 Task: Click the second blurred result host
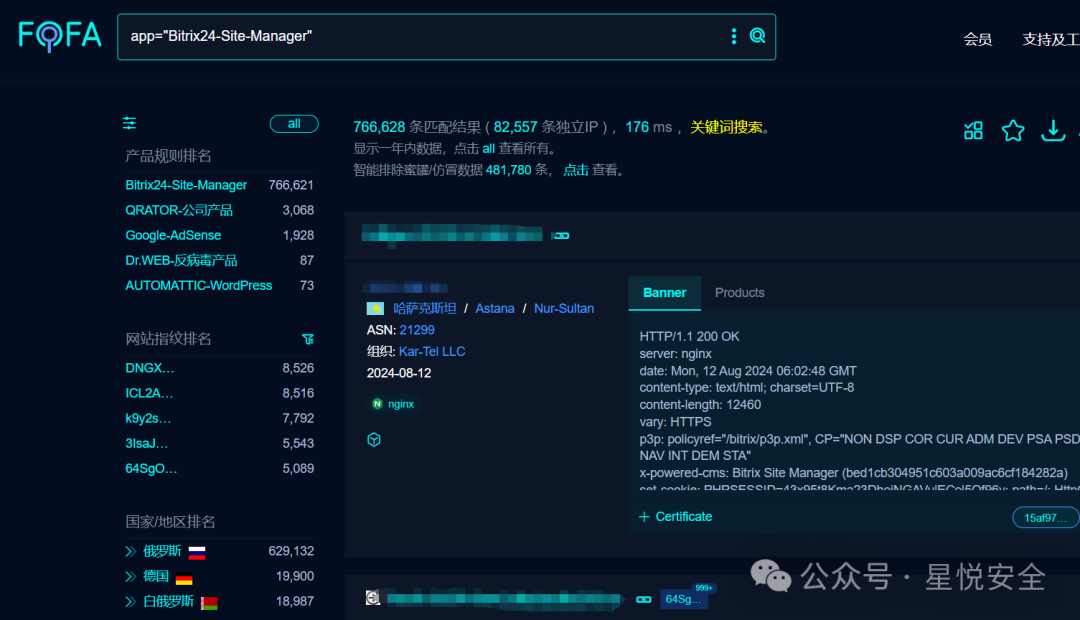click(x=504, y=599)
